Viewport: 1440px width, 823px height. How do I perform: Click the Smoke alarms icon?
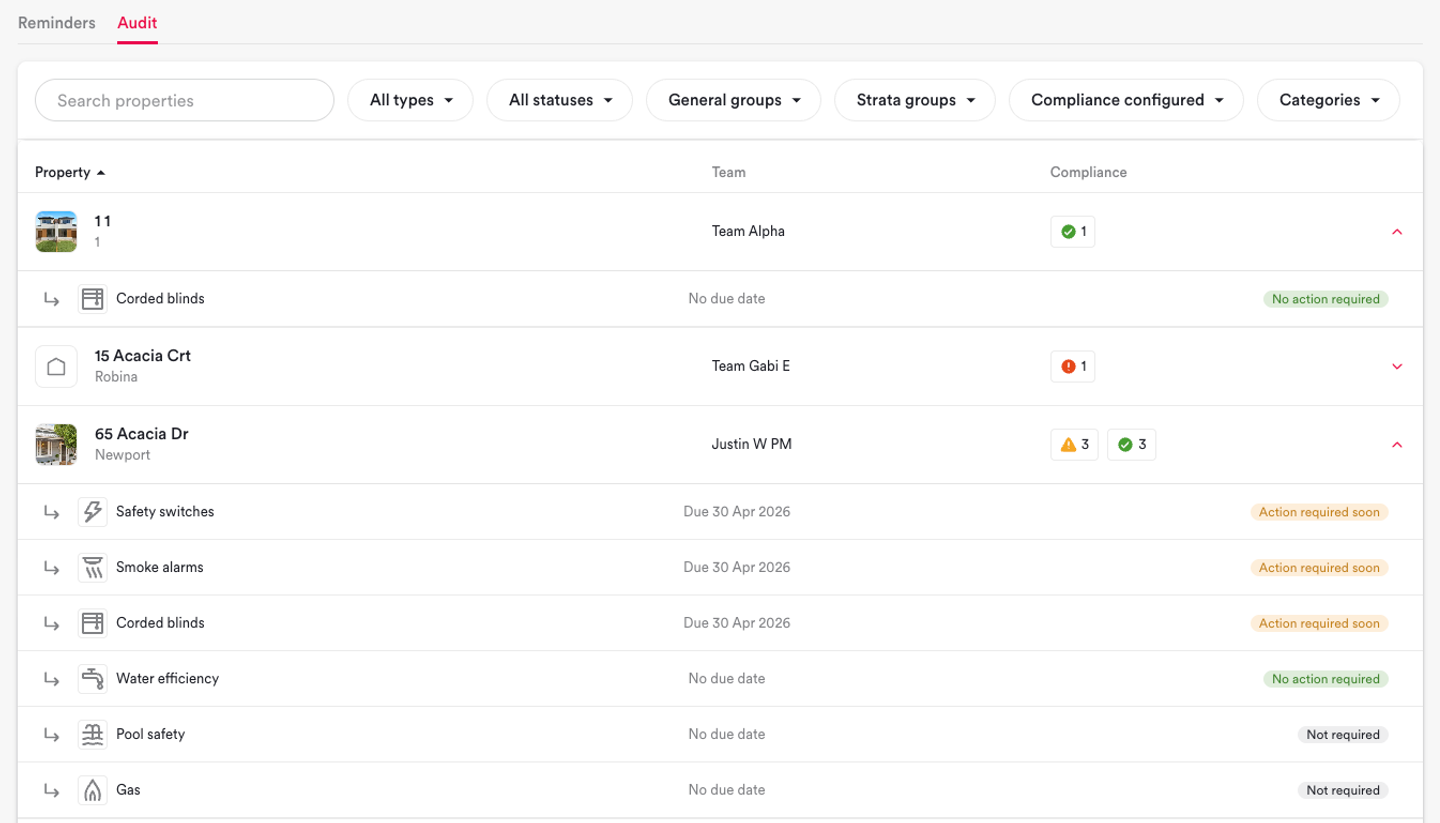(x=92, y=568)
